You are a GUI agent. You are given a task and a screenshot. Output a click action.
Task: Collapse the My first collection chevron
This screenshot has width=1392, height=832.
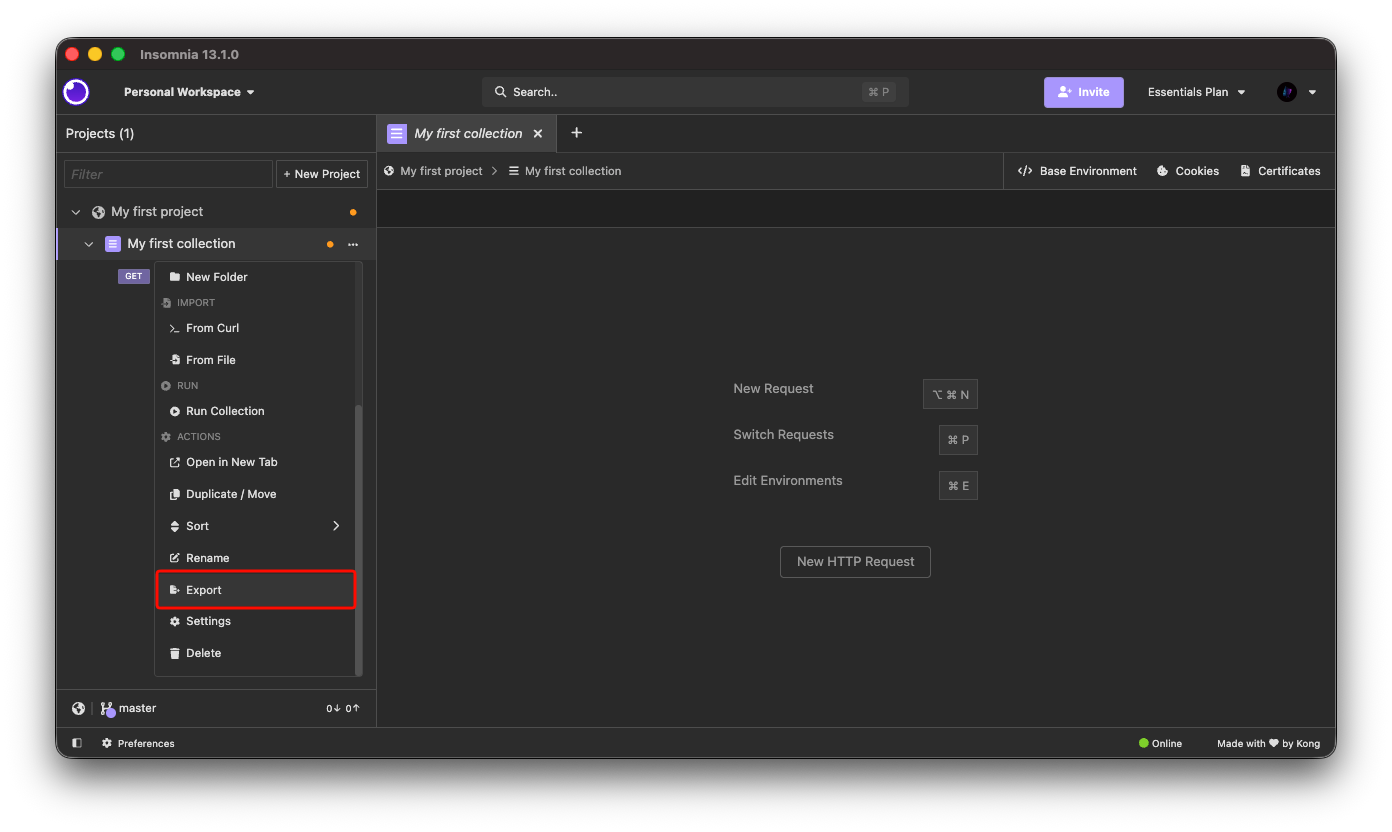click(x=89, y=244)
